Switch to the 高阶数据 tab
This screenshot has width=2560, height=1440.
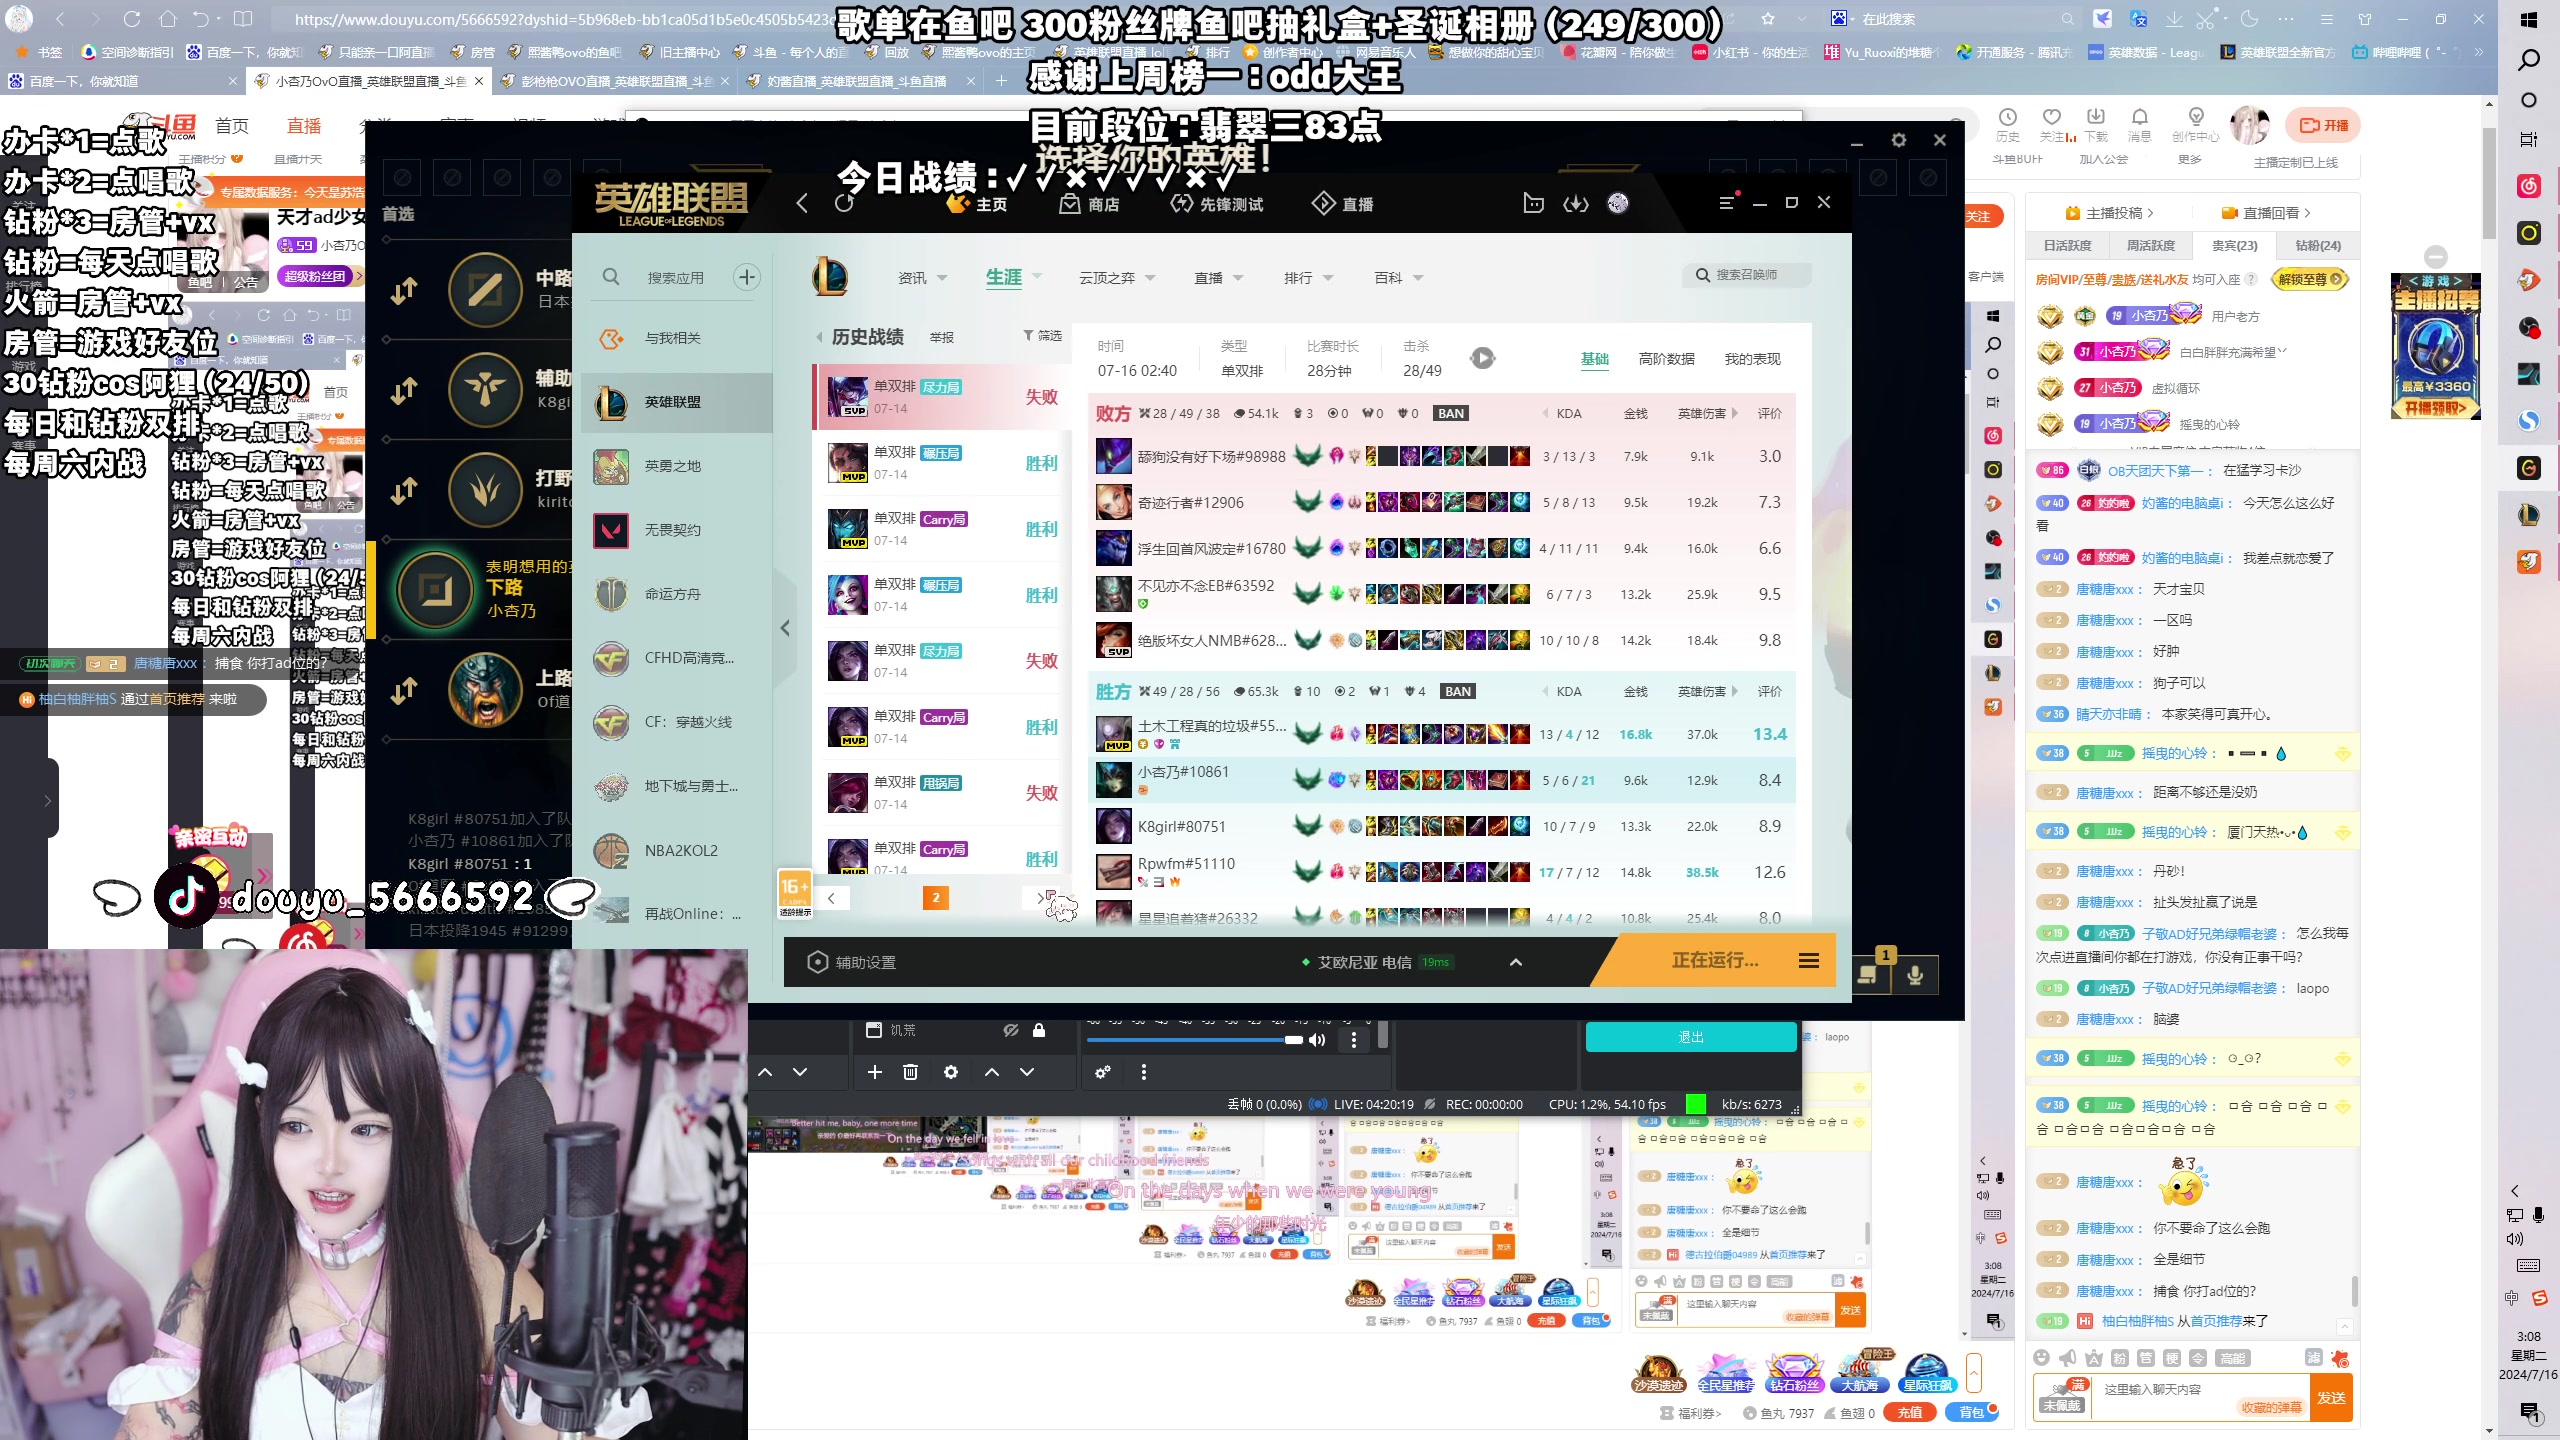pyautogui.click(x=1666, y=358)
